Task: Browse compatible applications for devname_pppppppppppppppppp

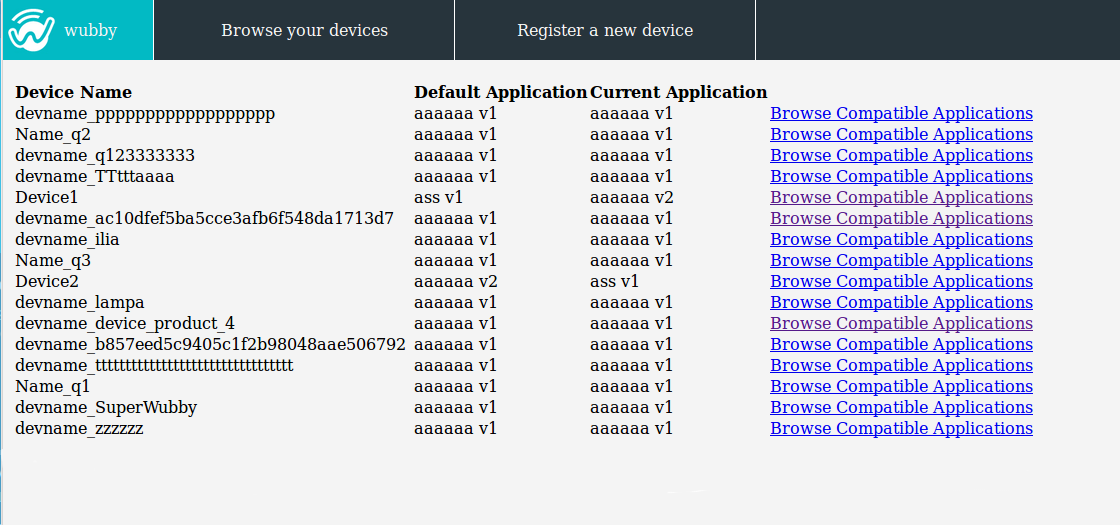Action: (901, 114)
